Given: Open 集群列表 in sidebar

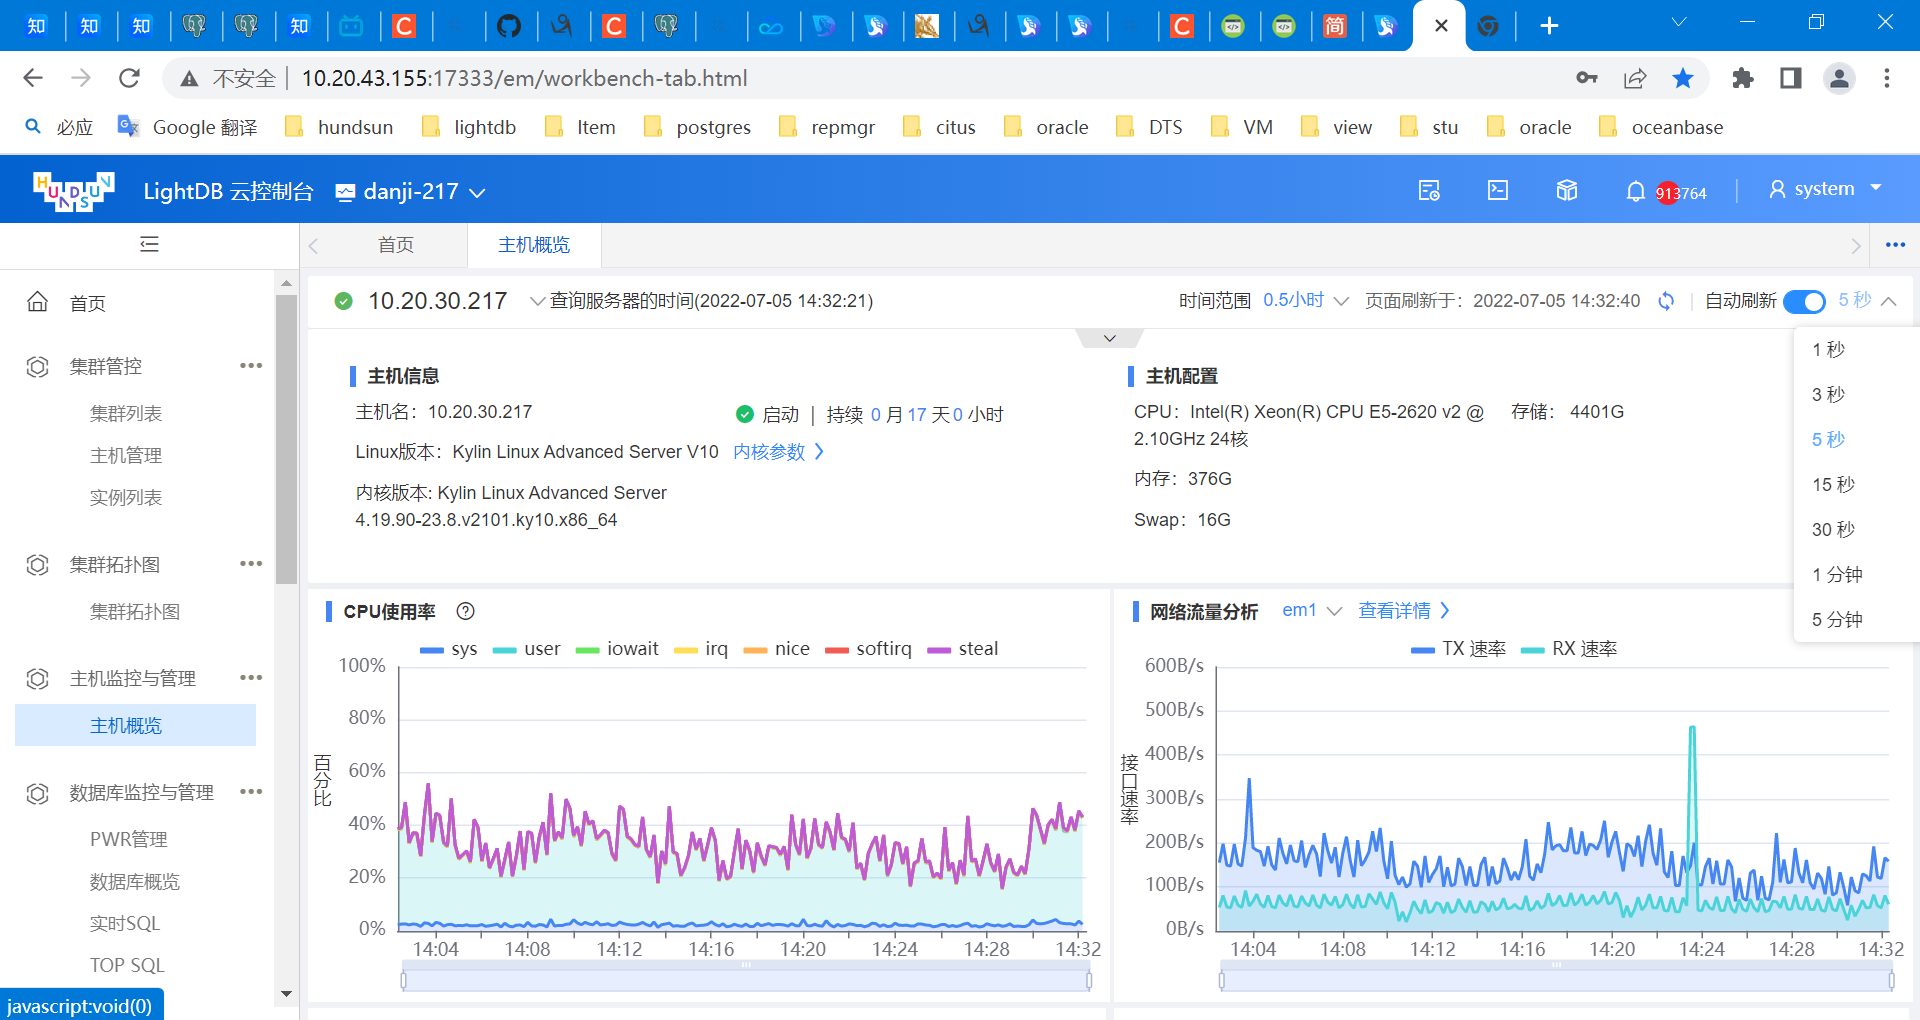Looking at the screenshot, I should pos(126,414).
